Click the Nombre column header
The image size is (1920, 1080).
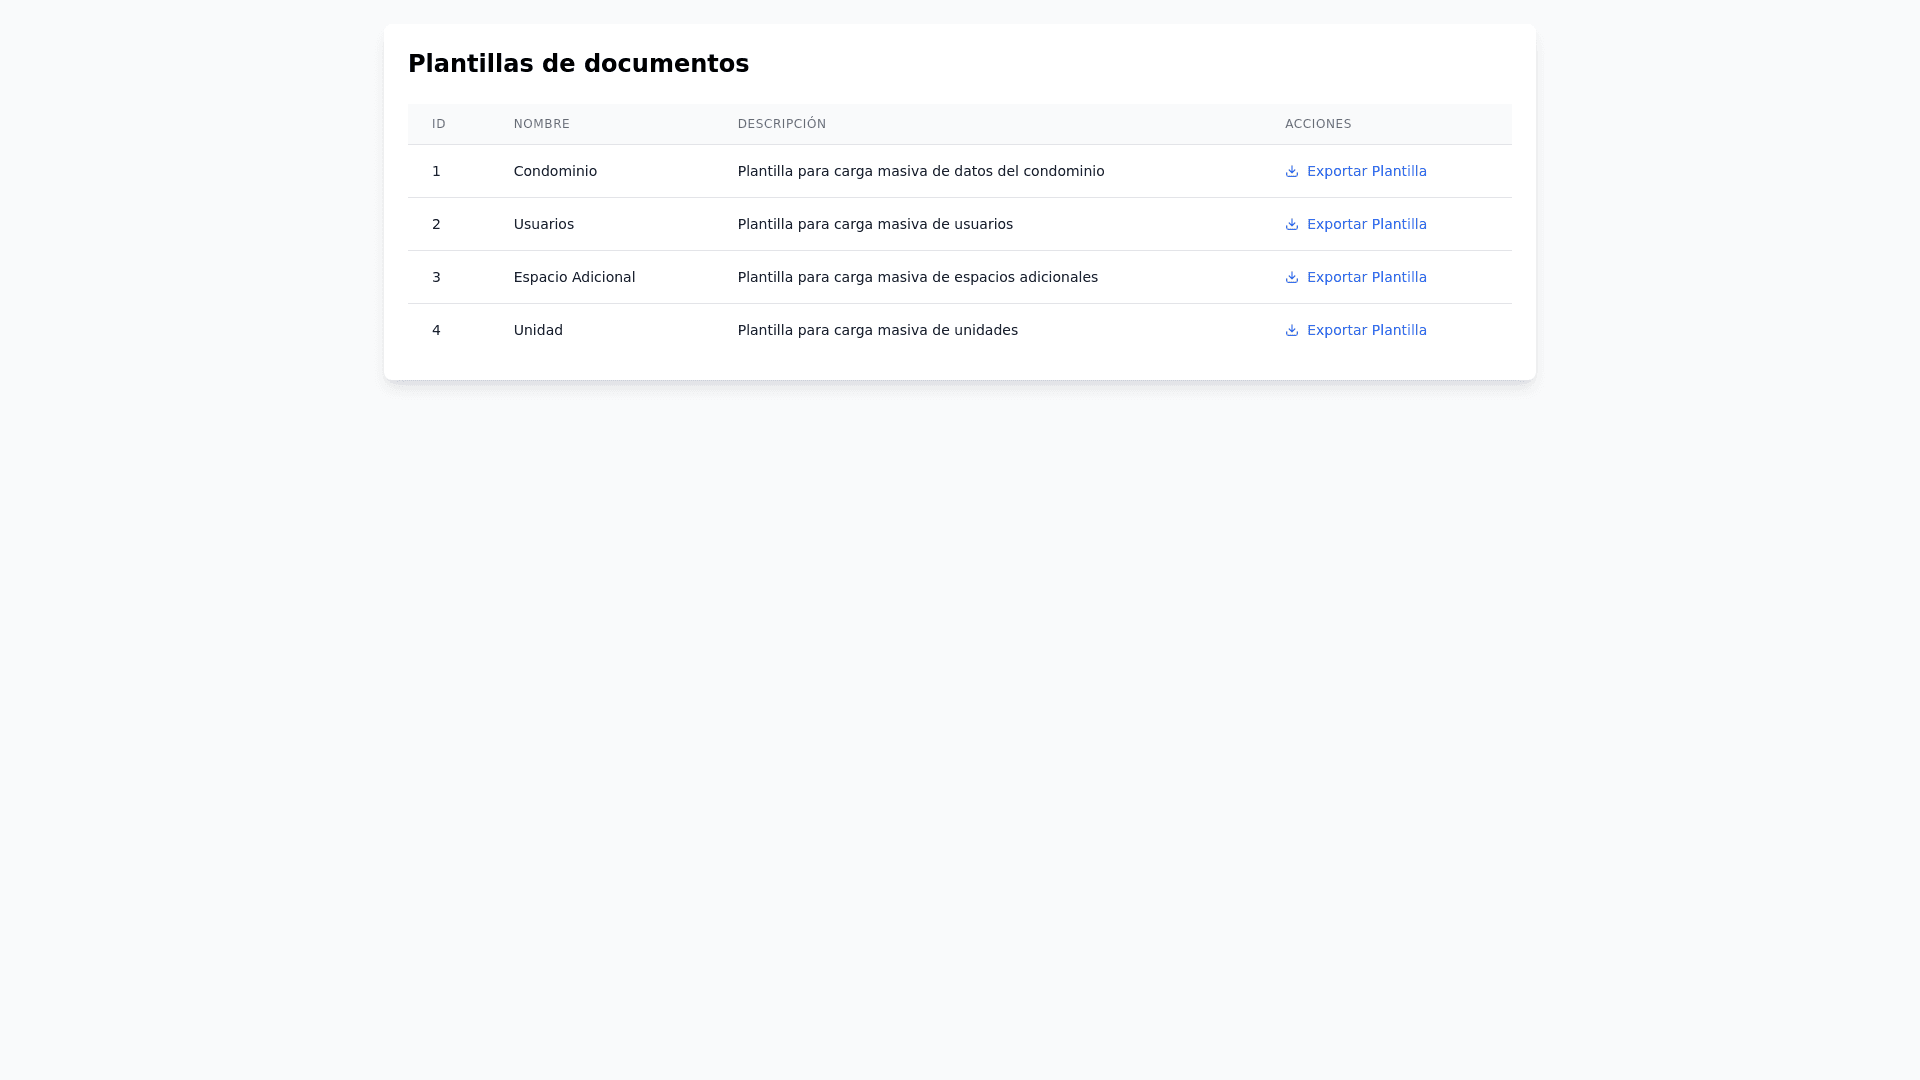541,124
